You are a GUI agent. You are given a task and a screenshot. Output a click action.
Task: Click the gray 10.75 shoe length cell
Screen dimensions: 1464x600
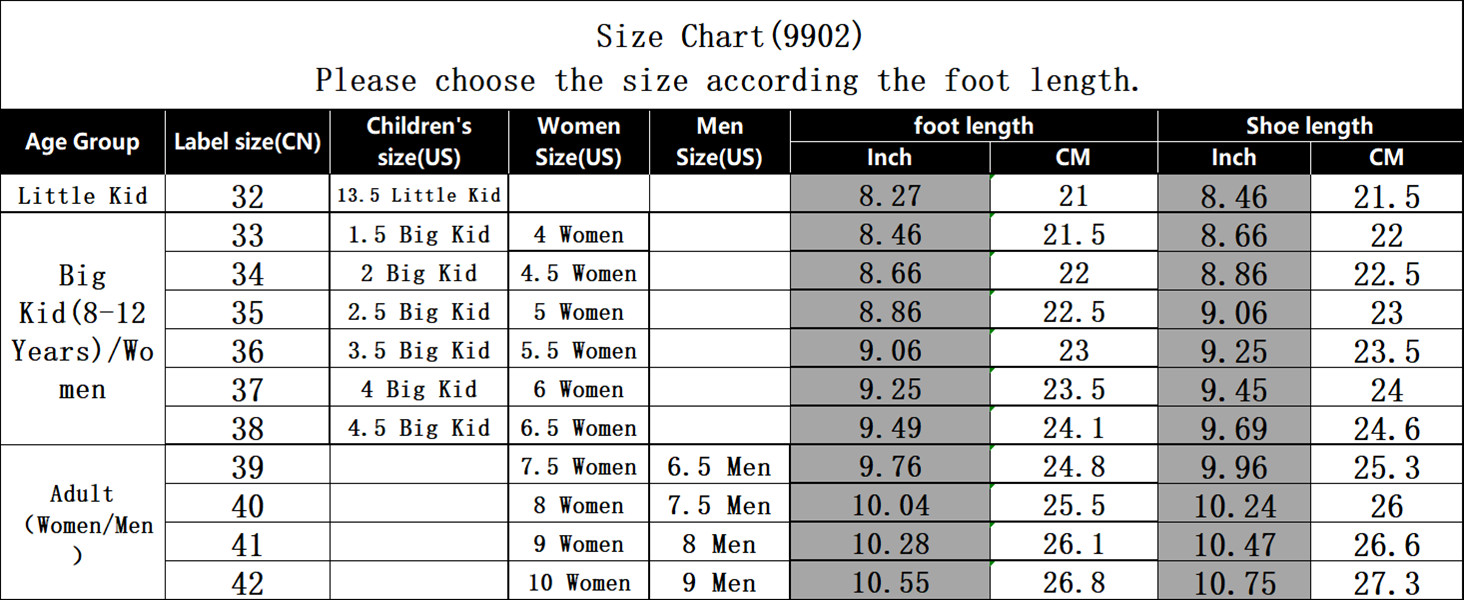point(1235,582)
